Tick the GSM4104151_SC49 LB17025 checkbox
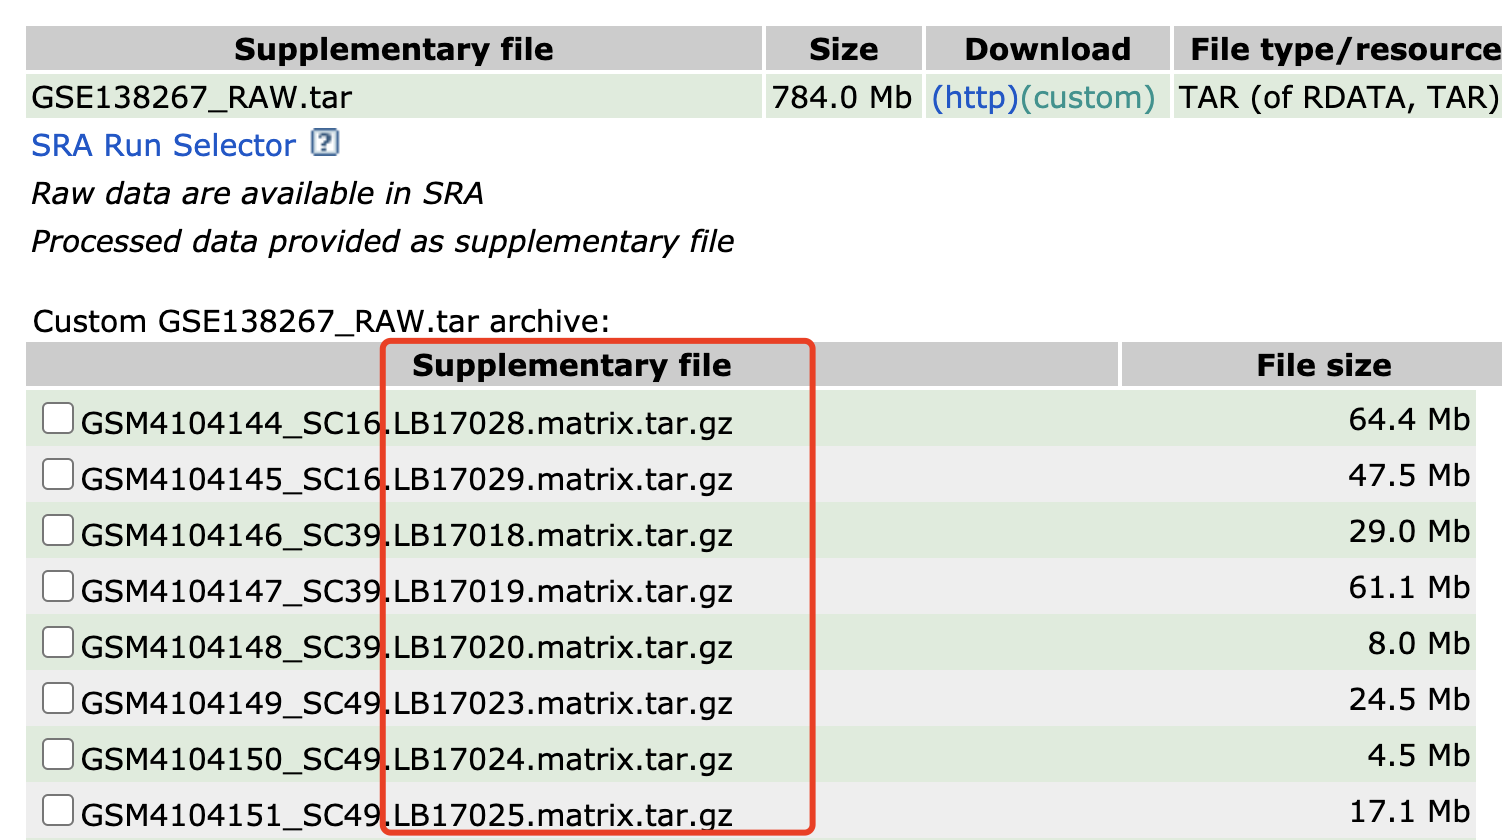Screen dimensions: 1502x840 58,811
